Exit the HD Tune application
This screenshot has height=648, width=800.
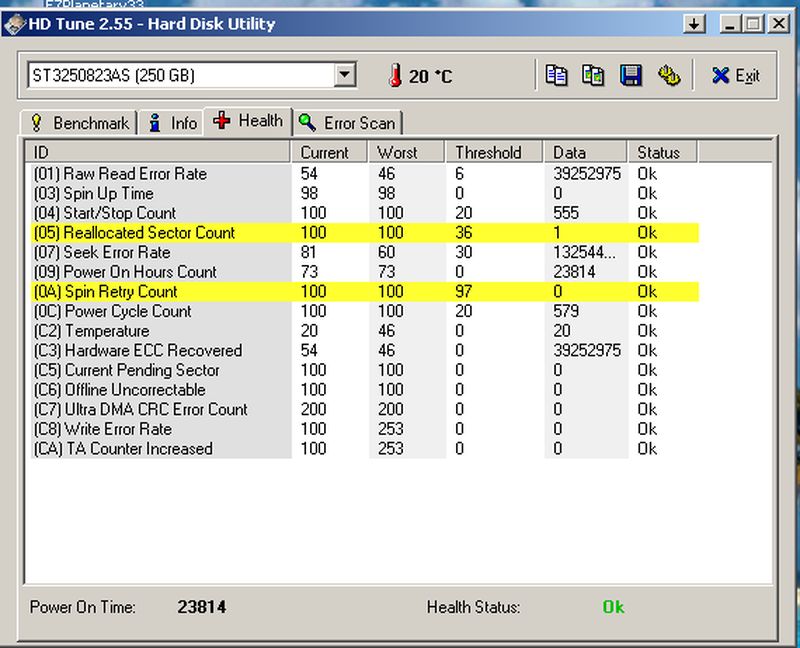pyautogui.click(x=735, y=76)
